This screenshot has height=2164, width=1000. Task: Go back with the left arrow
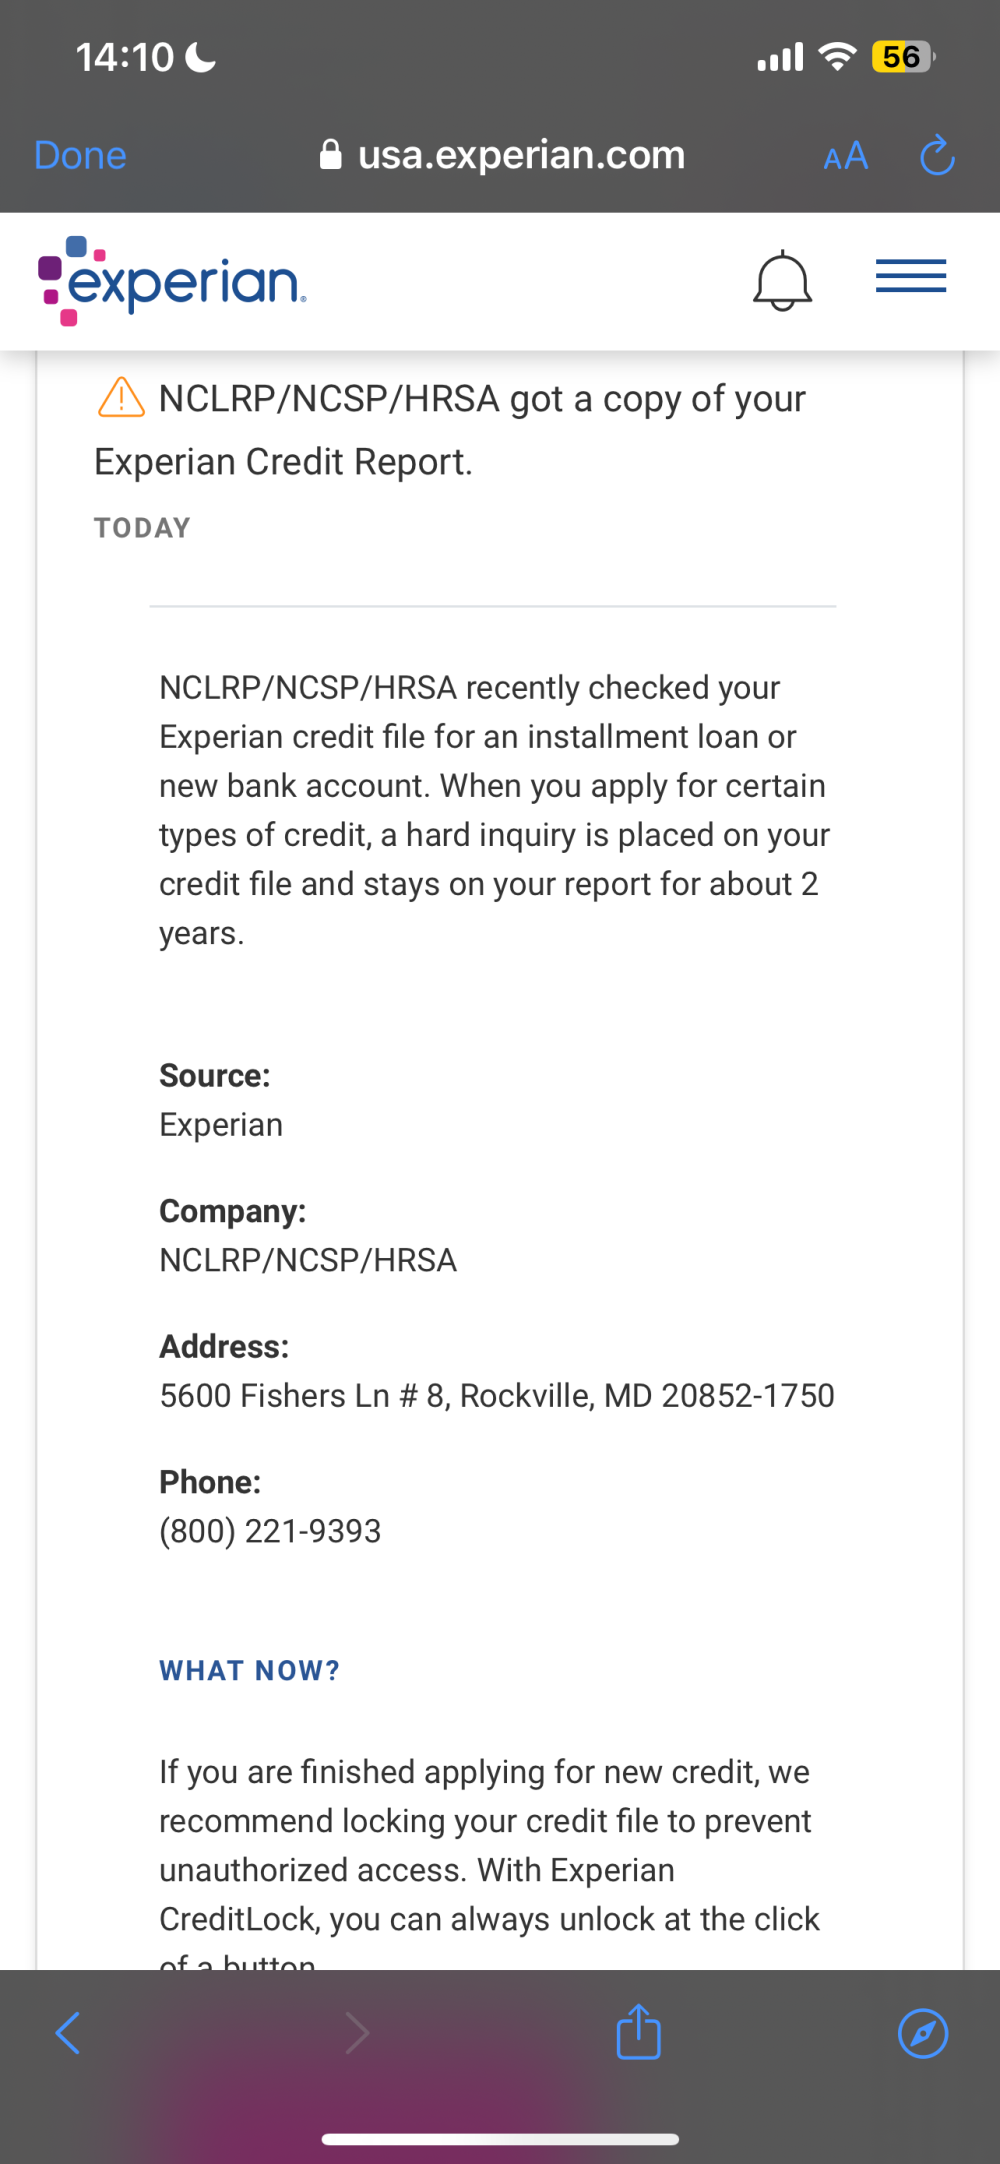click(x=68, y=2033)
